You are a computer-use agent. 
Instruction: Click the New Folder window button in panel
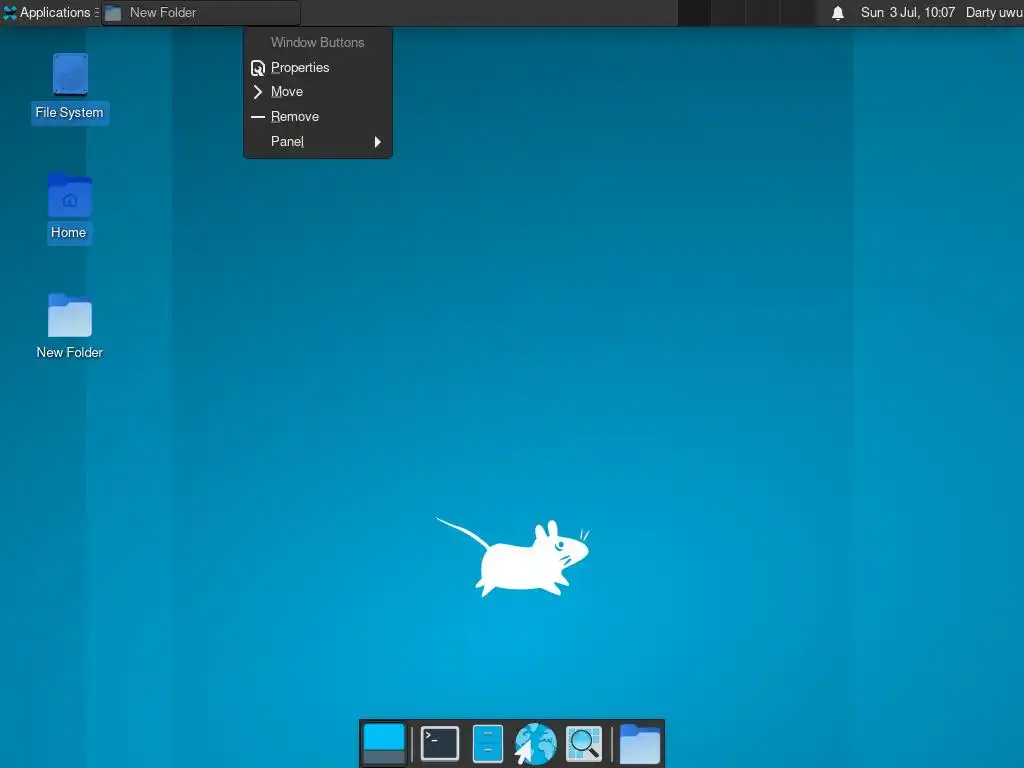tap(200, 12)
